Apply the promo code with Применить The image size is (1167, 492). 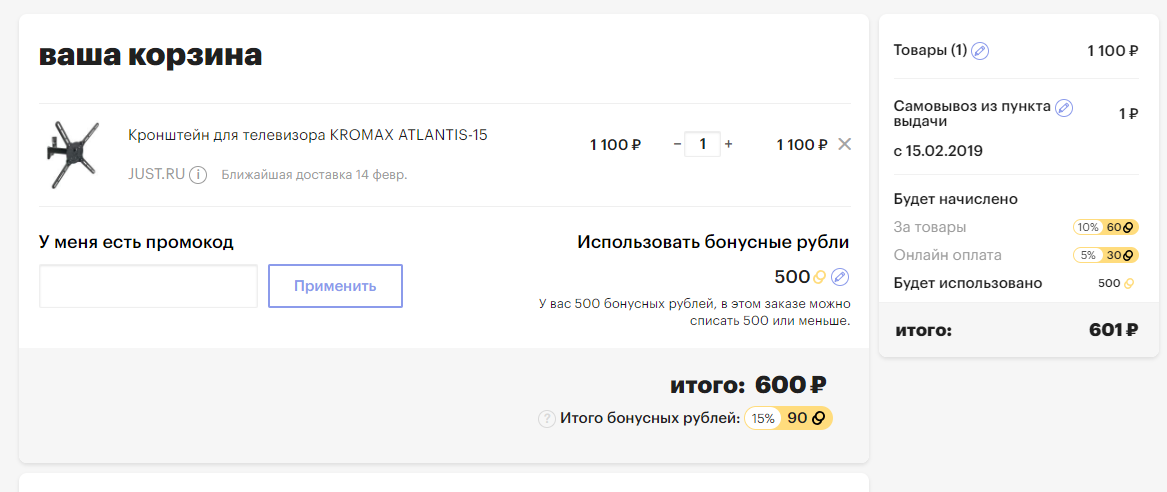point(335,286)
